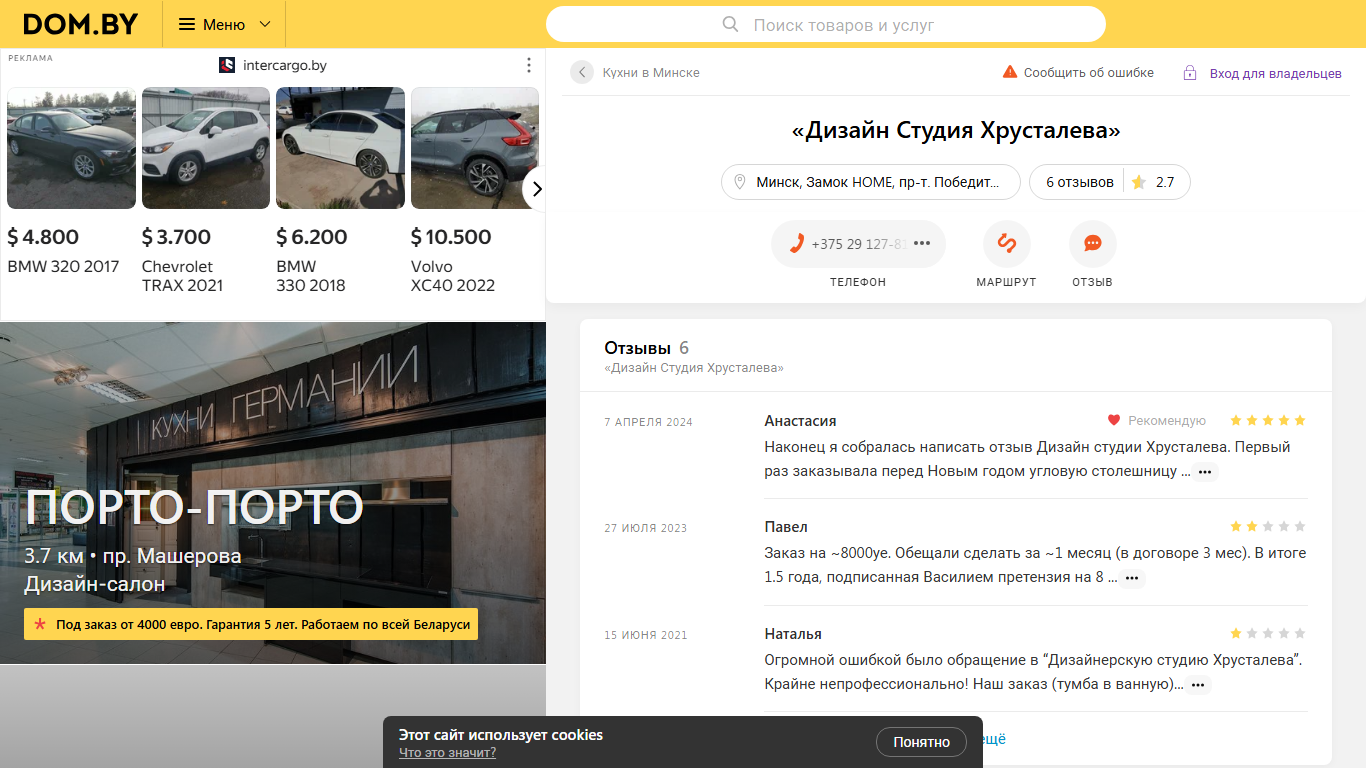This screenshot has width=1366, height=768.
Task: Click the warning triangle error icon
Action: [1010, 72]
